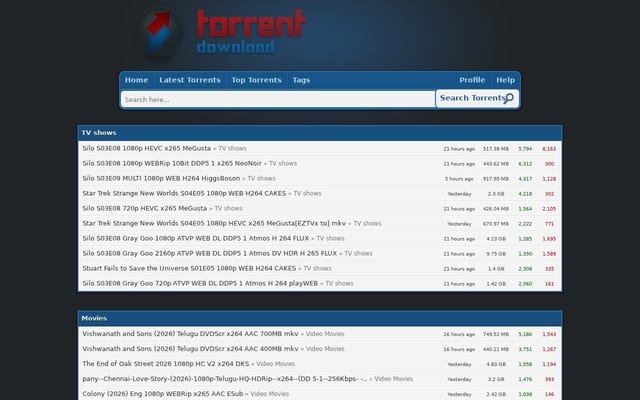Open the Movies section header
Viewport: 640px width, 400px height.
tap(94, 318)
